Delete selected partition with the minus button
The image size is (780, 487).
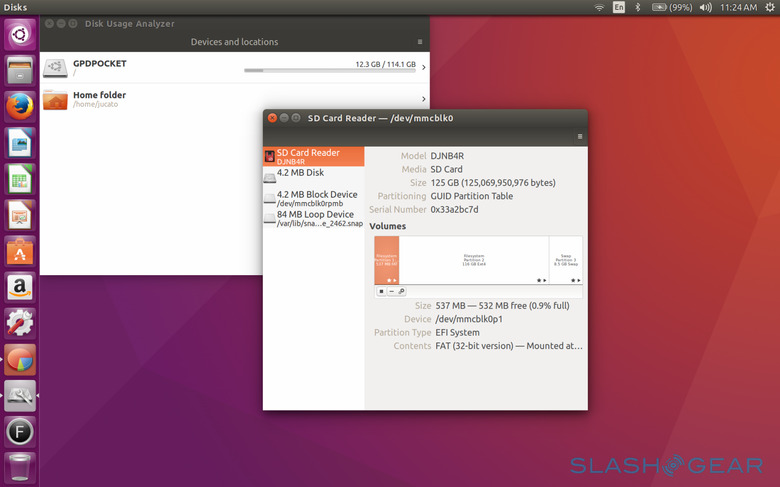(391, 292)
